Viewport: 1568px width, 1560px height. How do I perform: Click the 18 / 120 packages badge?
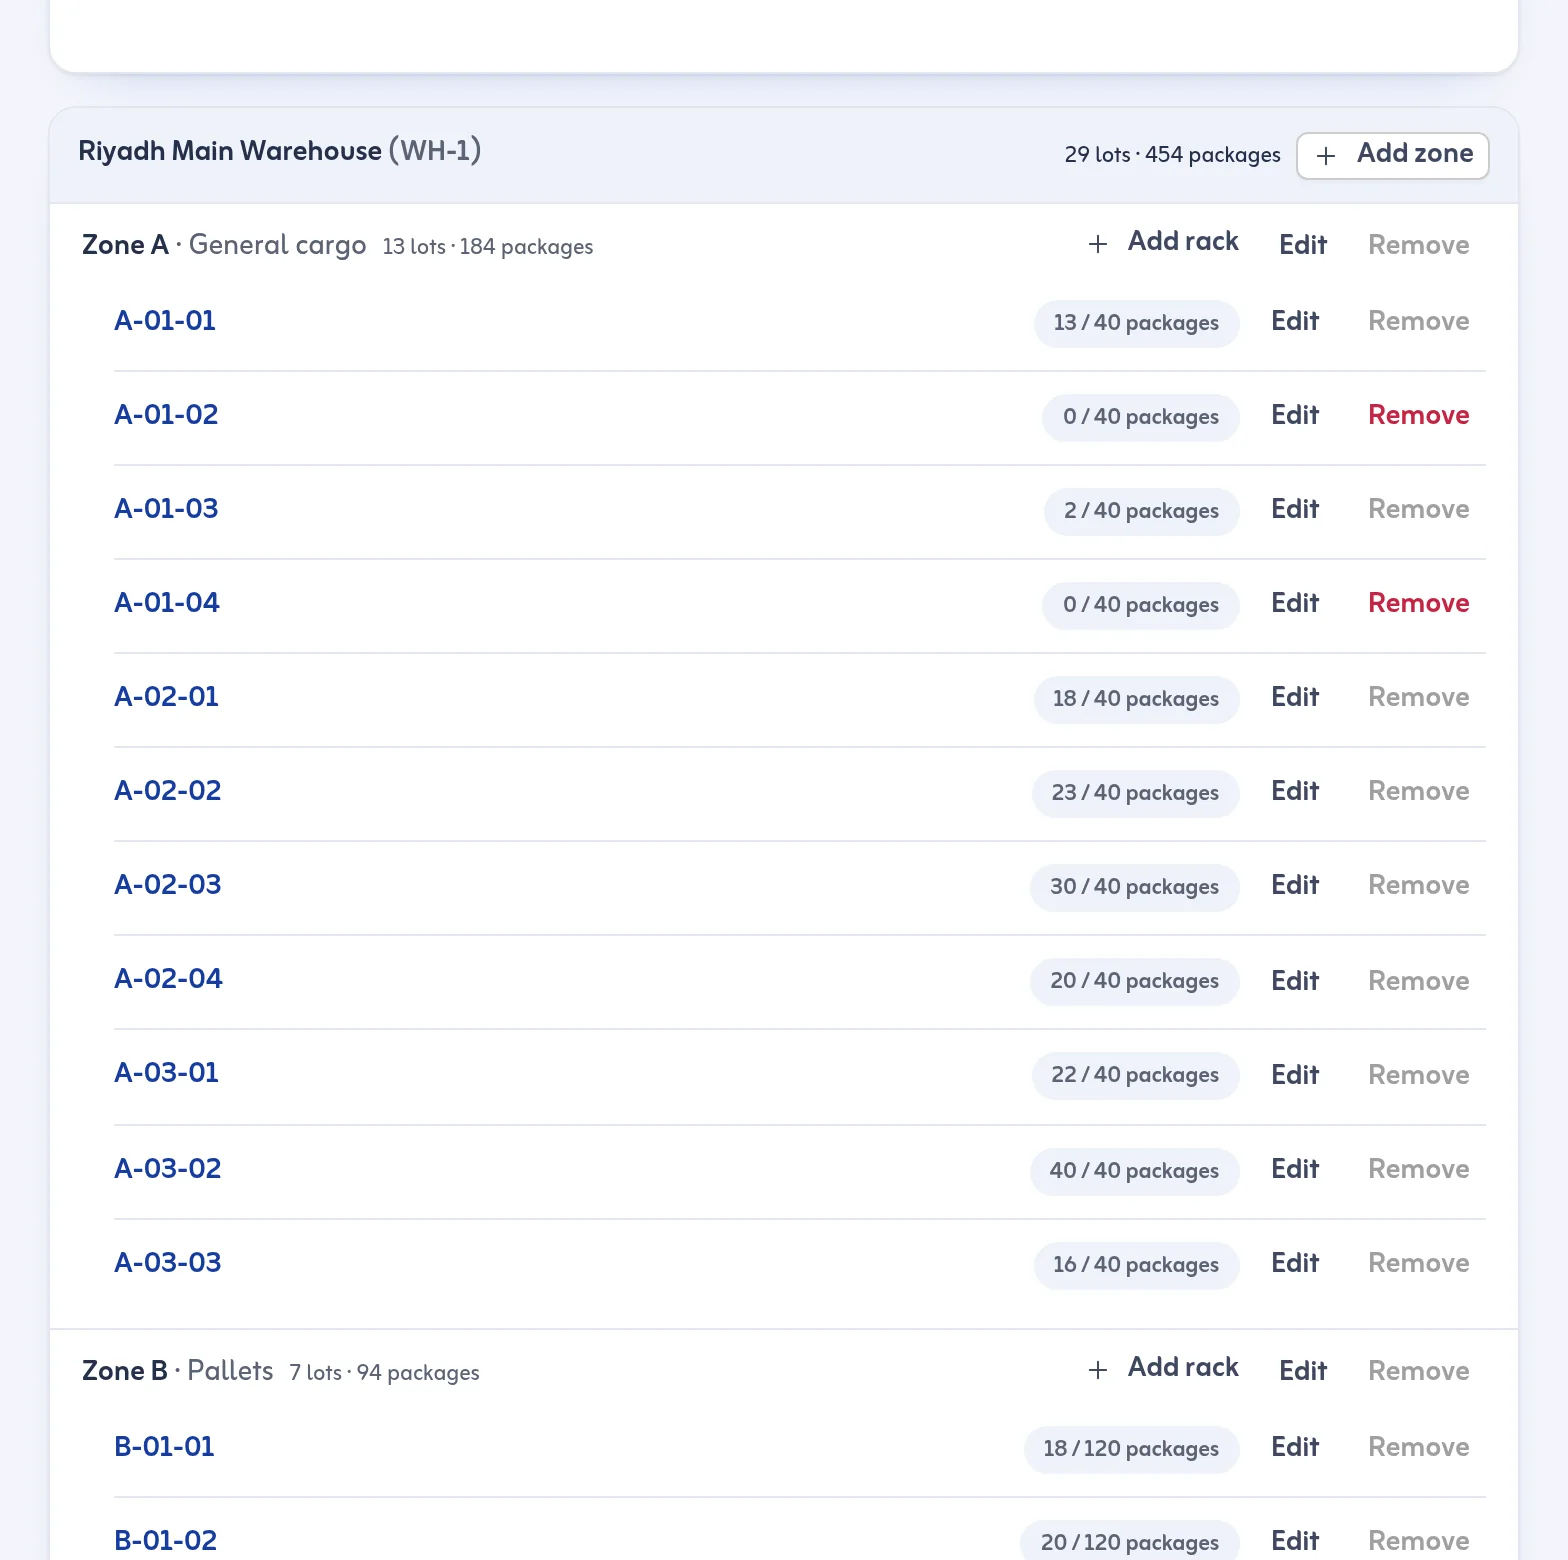1131,1449
